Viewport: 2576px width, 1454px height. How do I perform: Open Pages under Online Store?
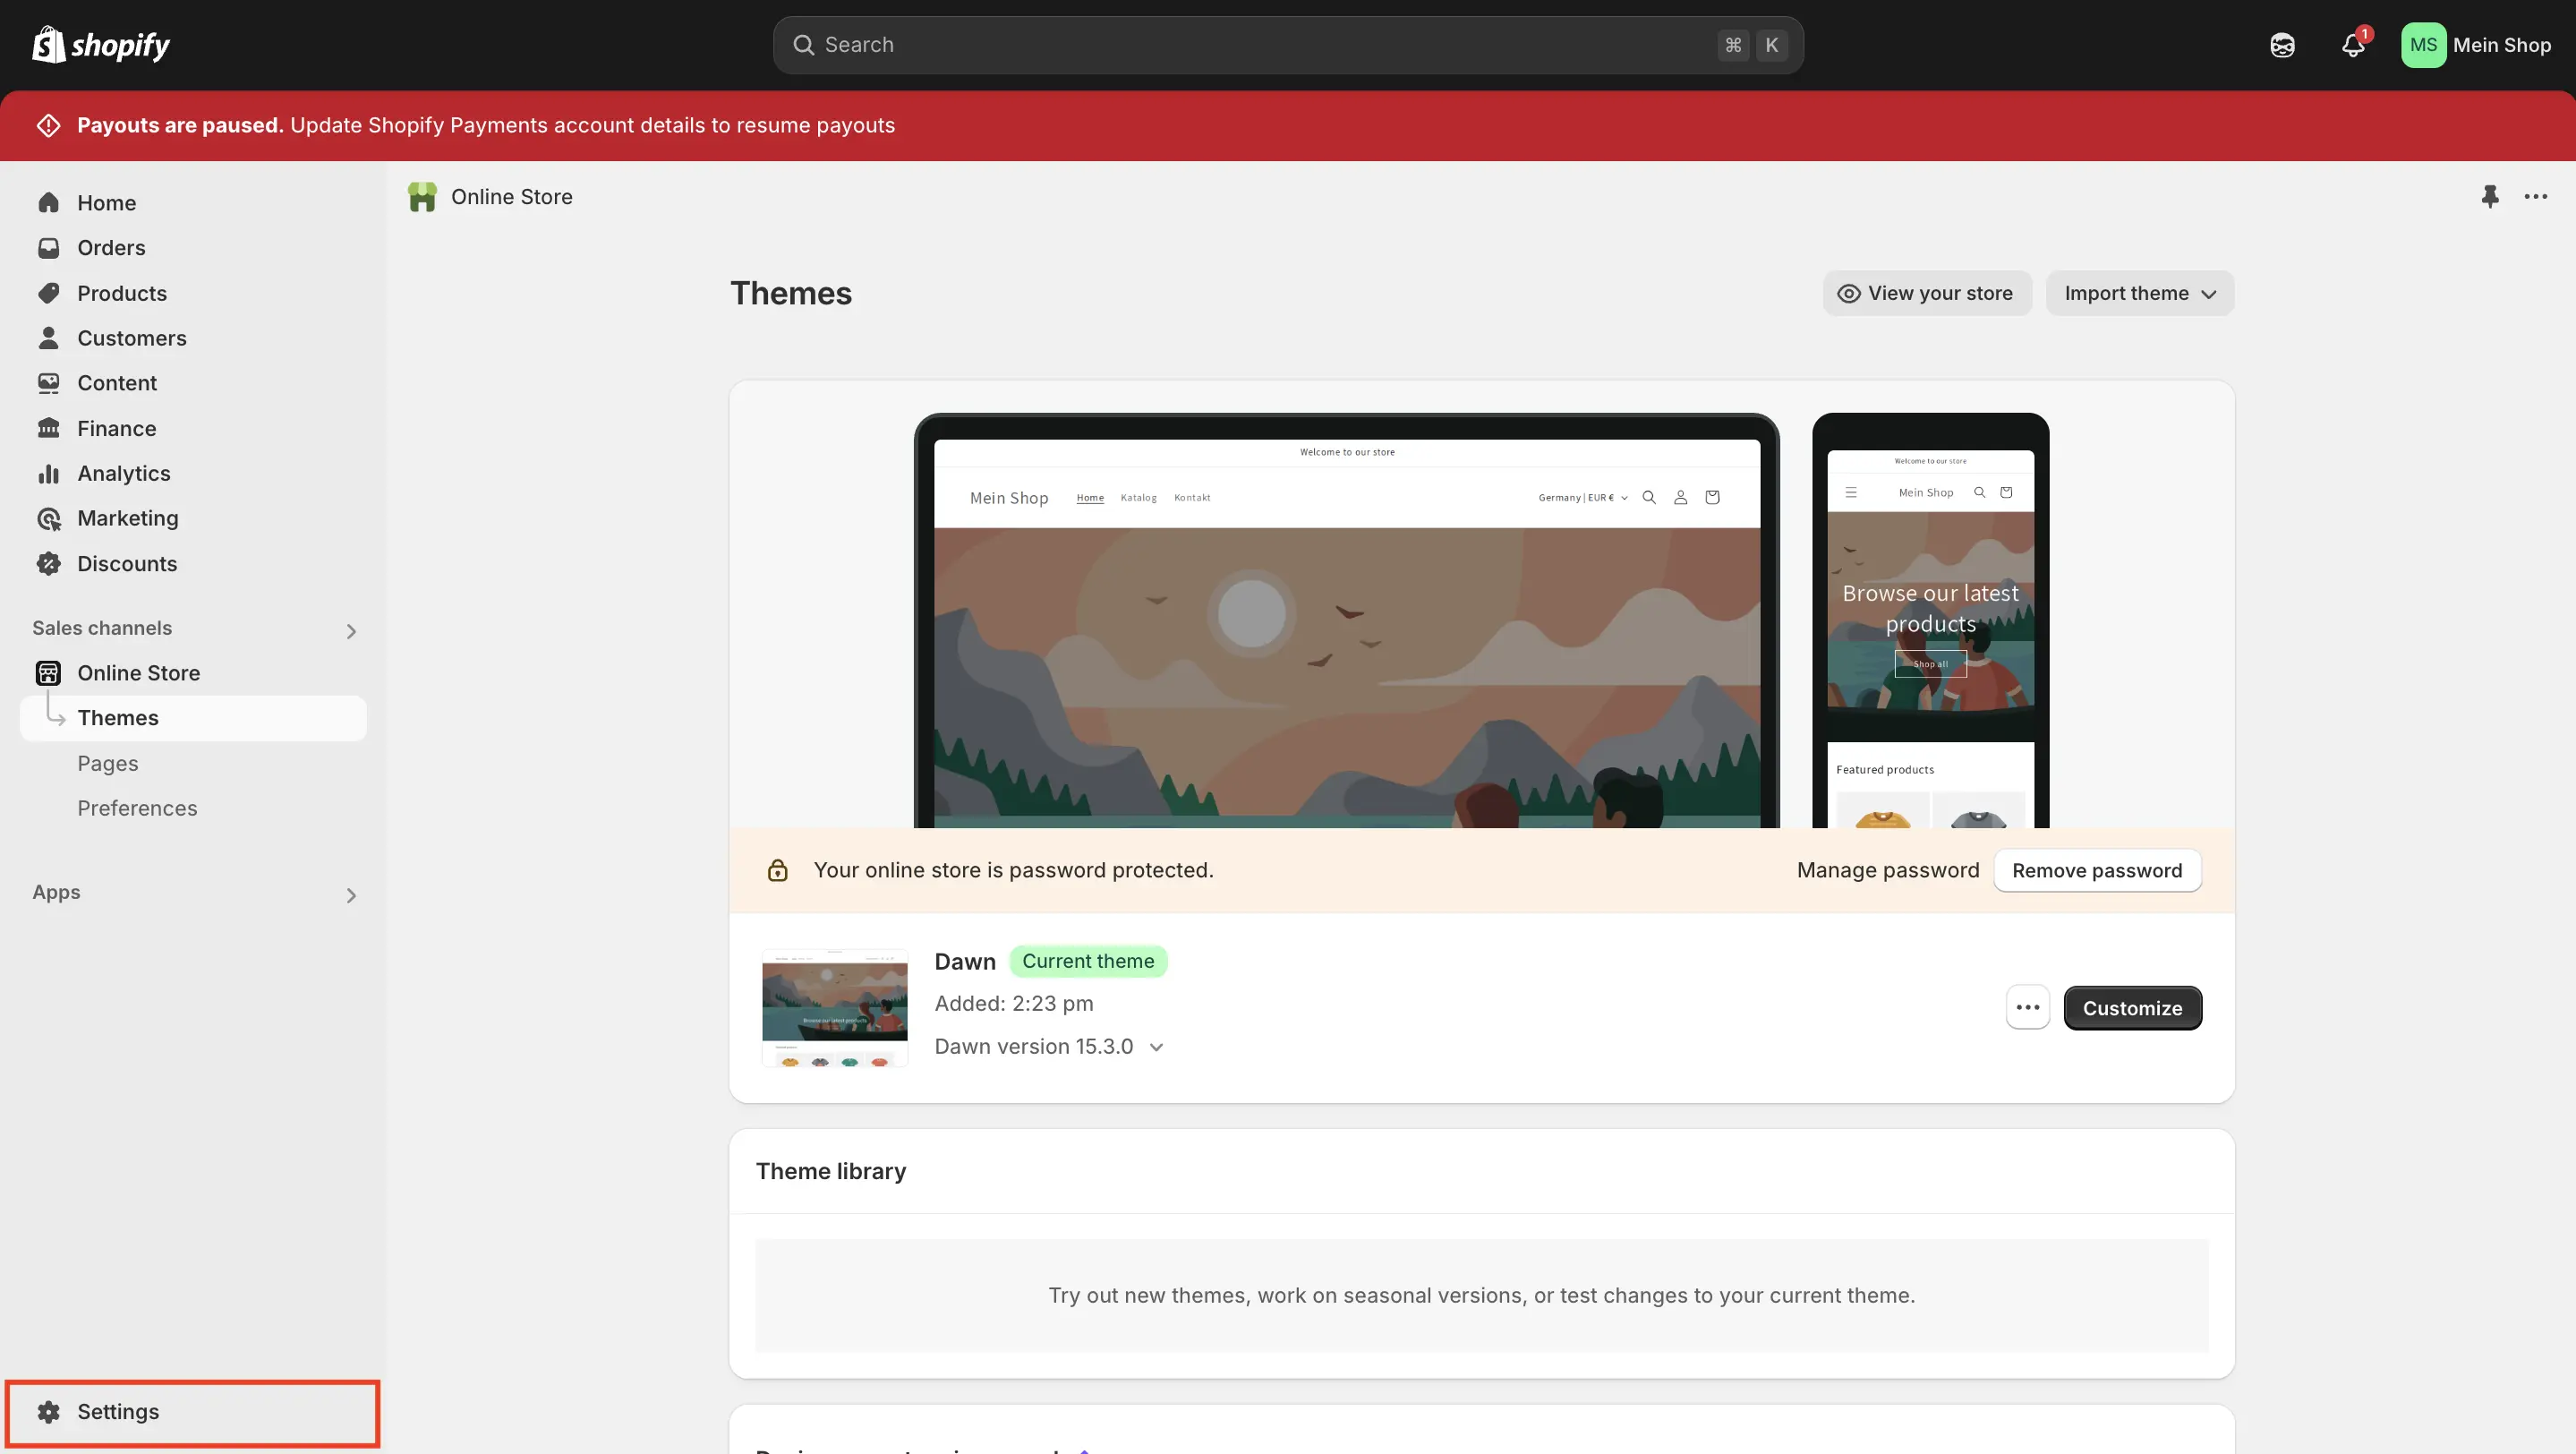107,763
